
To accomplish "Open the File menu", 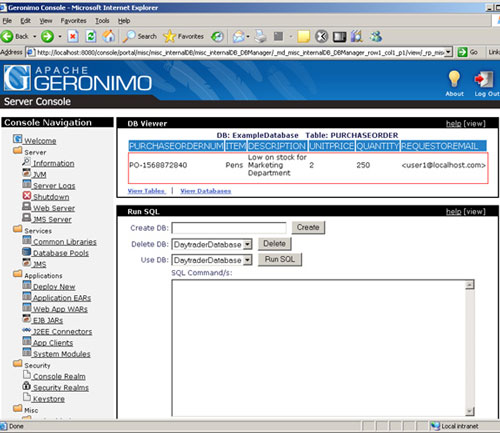I will coord(7,21).
